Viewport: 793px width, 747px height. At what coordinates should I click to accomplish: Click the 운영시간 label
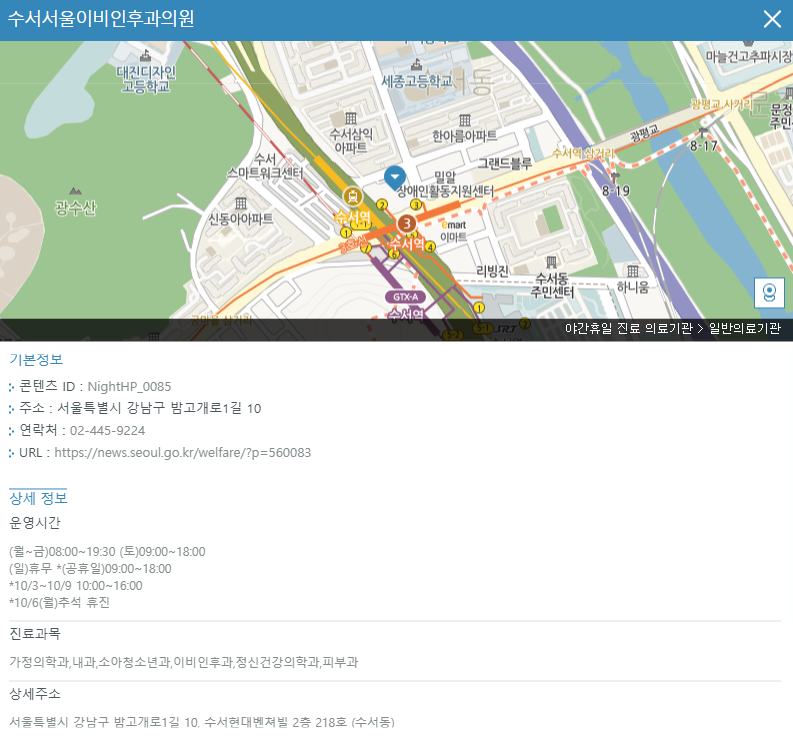click(x=35, y=523)
